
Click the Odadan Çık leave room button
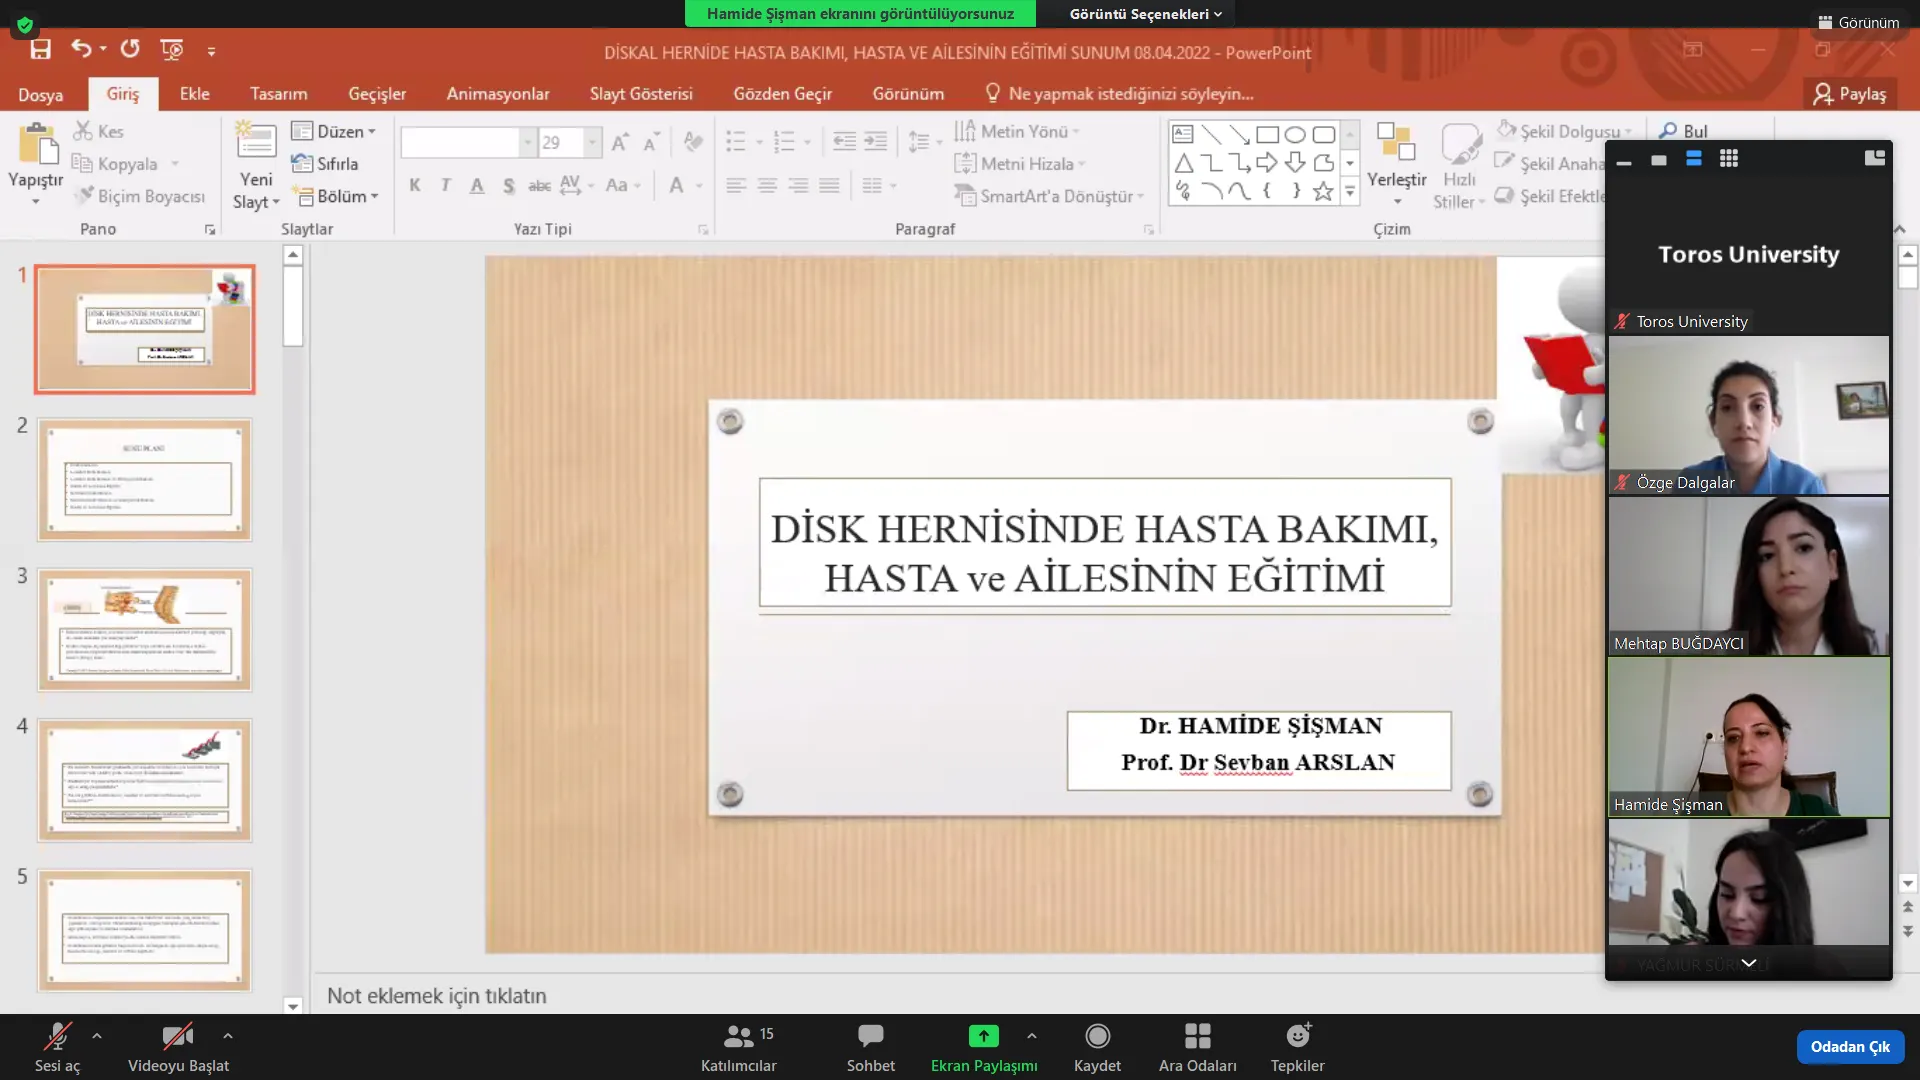pyautogui.click(x=1850, y=1046)
